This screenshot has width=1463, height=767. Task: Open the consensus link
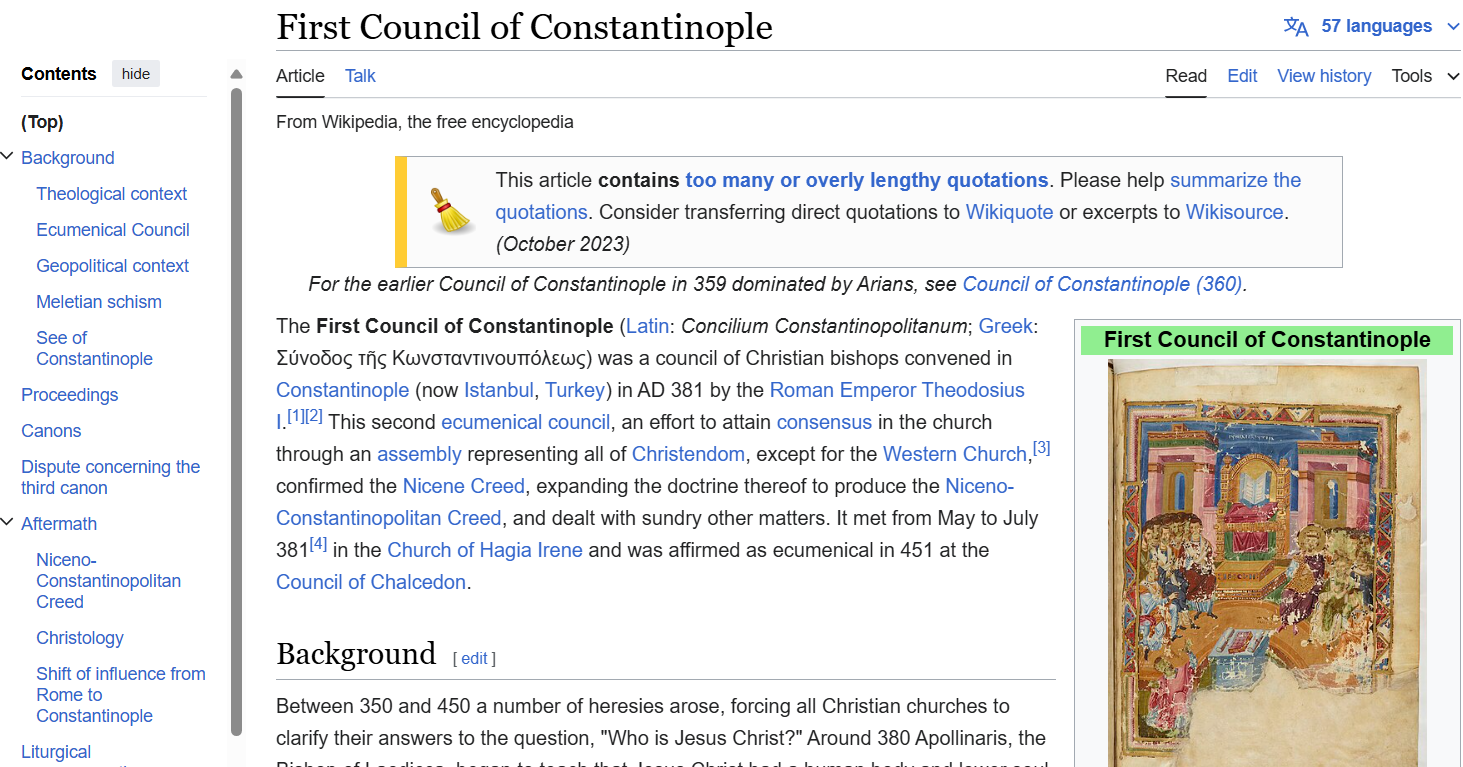(824, 422)
